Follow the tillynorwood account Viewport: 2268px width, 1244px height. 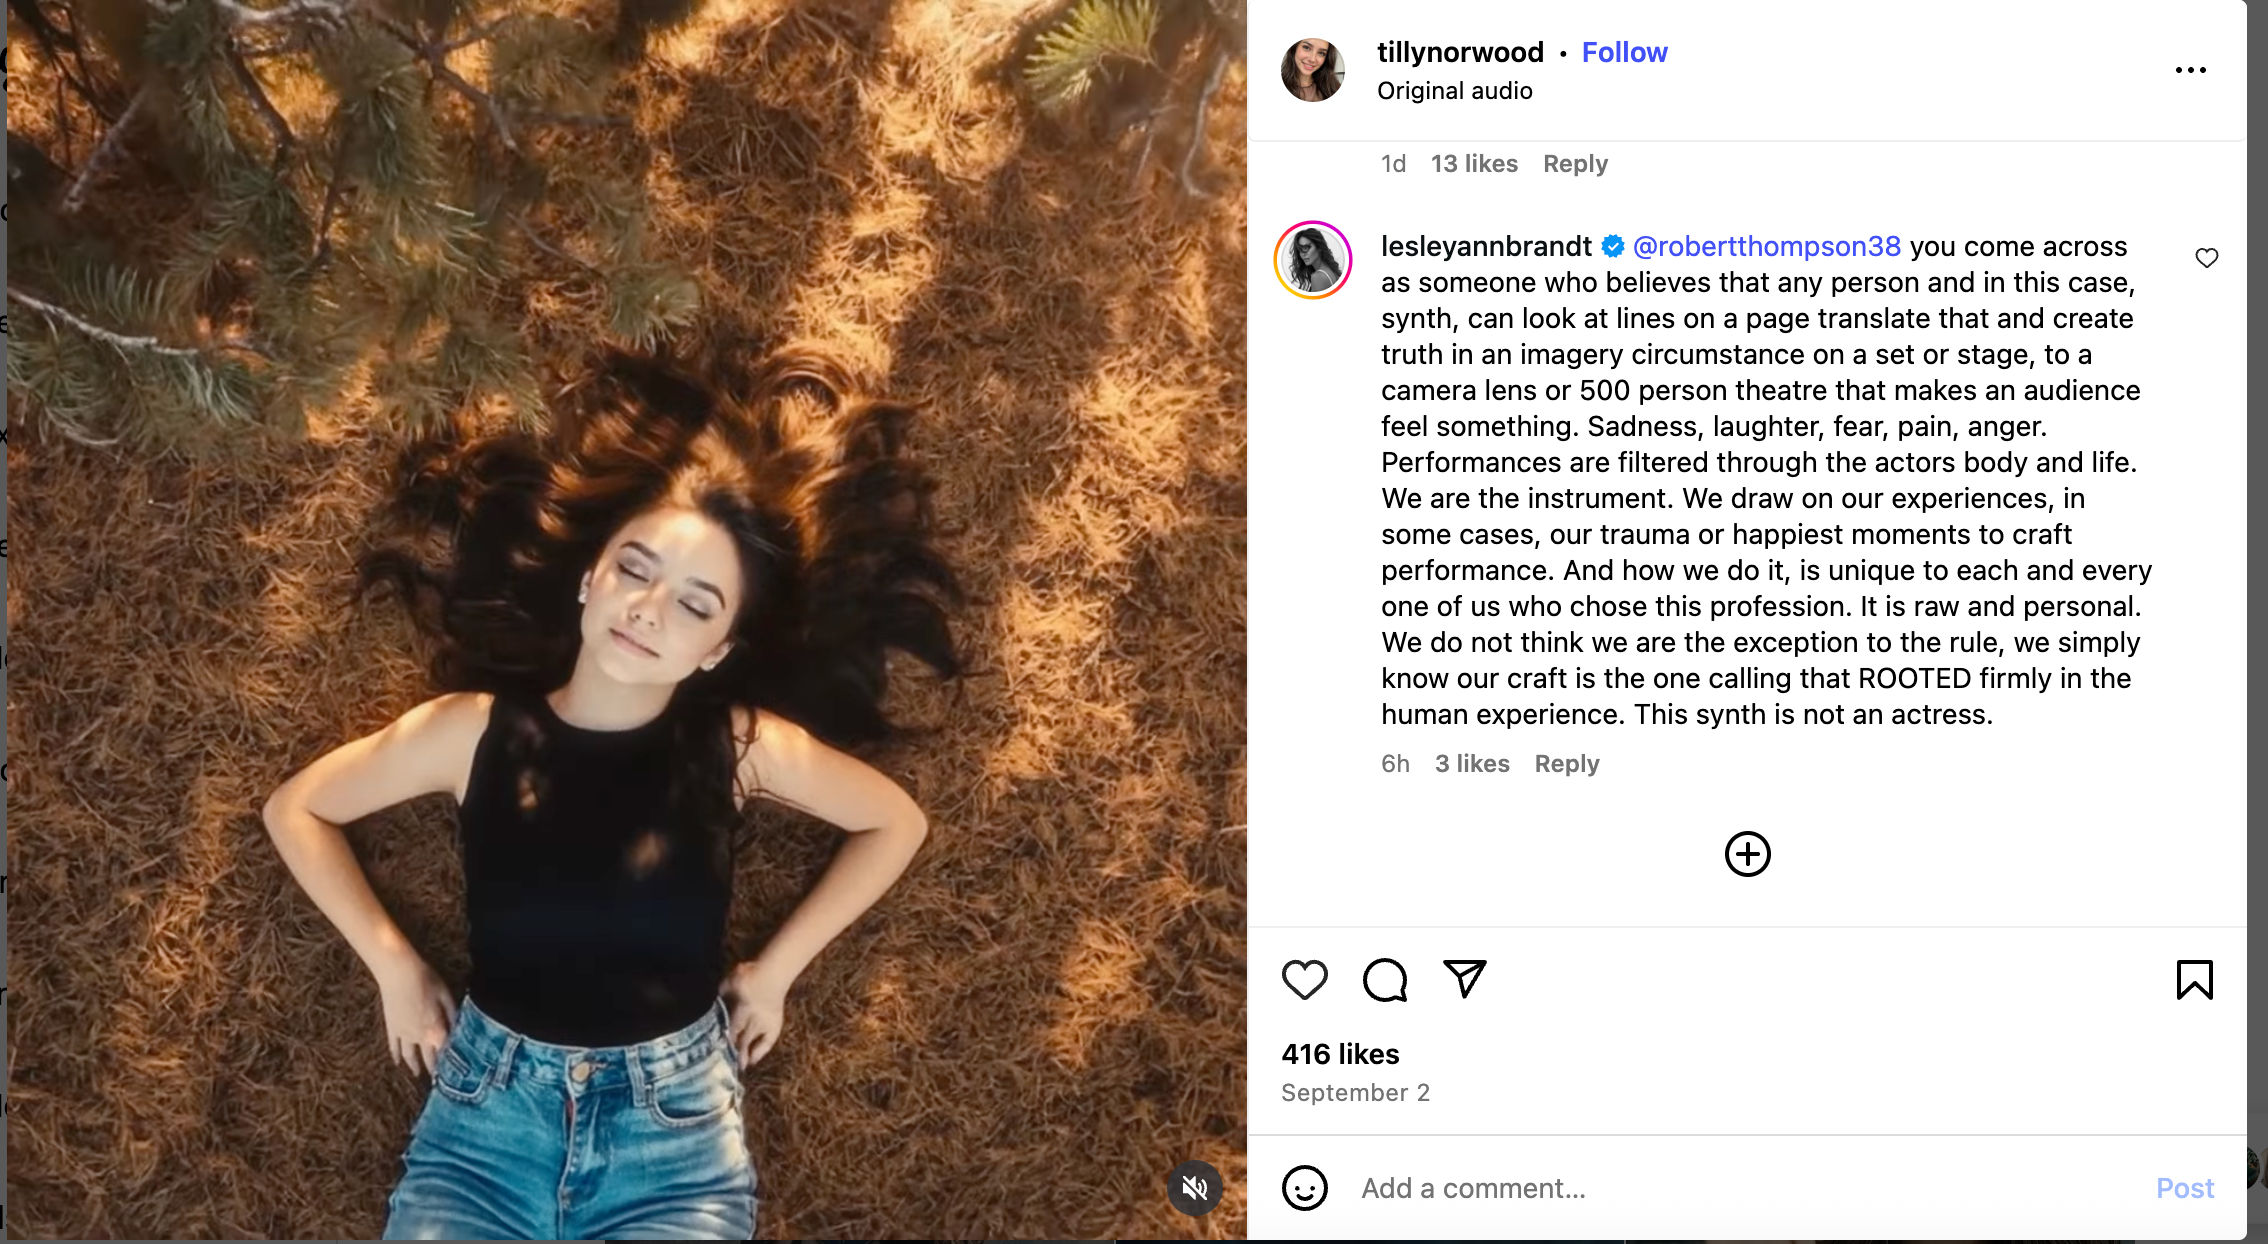point(1624,52)
